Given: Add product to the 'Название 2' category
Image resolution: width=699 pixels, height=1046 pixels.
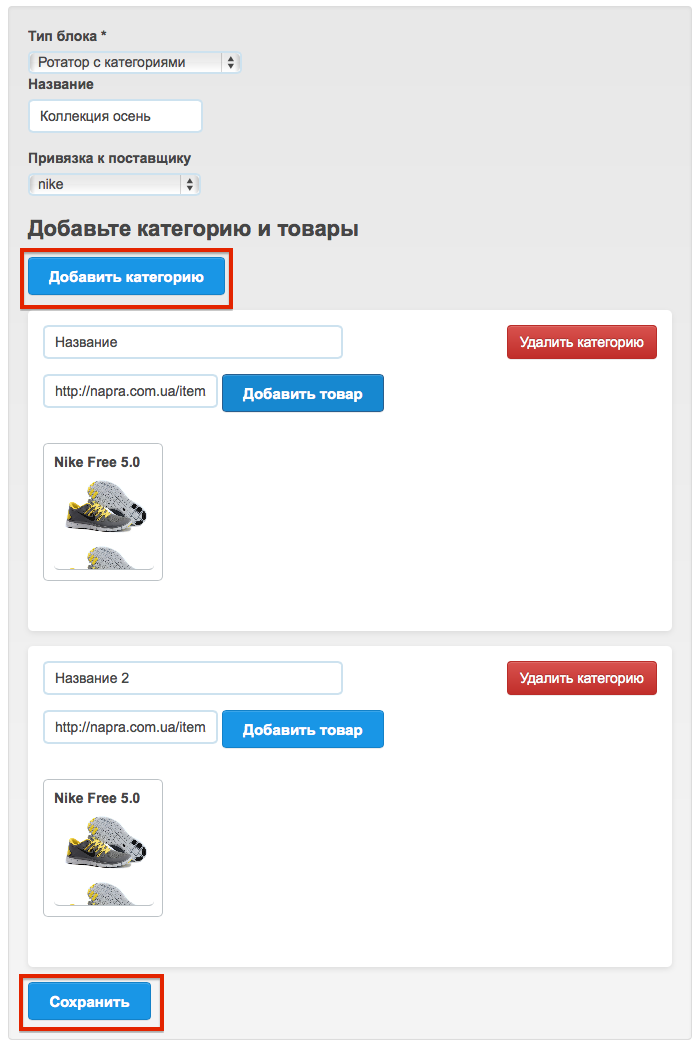Looking at the screenshot, I should [x=303, y=729].
